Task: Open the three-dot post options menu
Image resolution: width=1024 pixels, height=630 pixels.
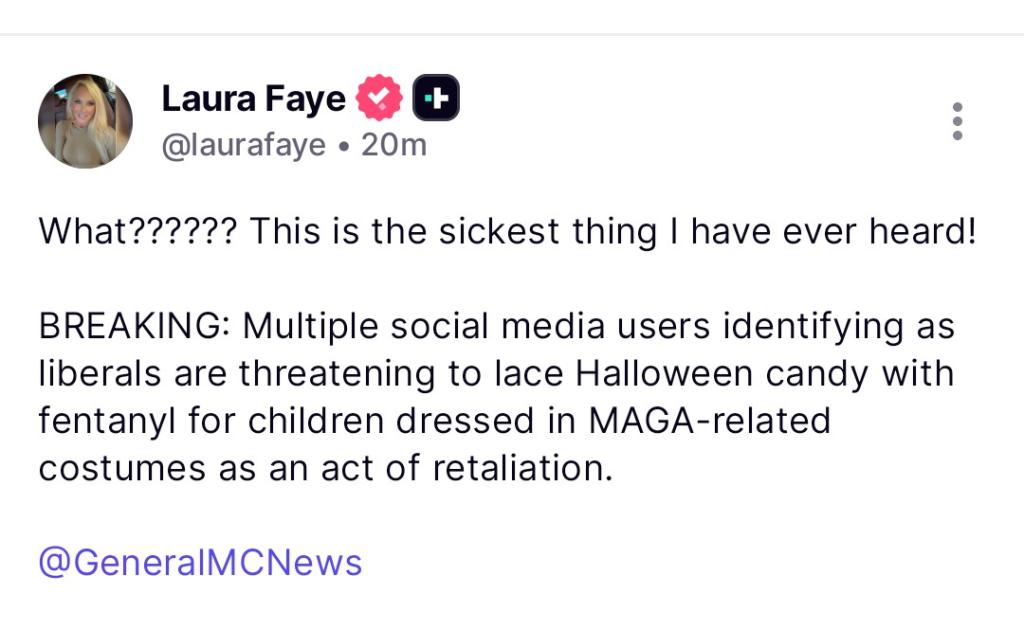Action: [957, 121]
